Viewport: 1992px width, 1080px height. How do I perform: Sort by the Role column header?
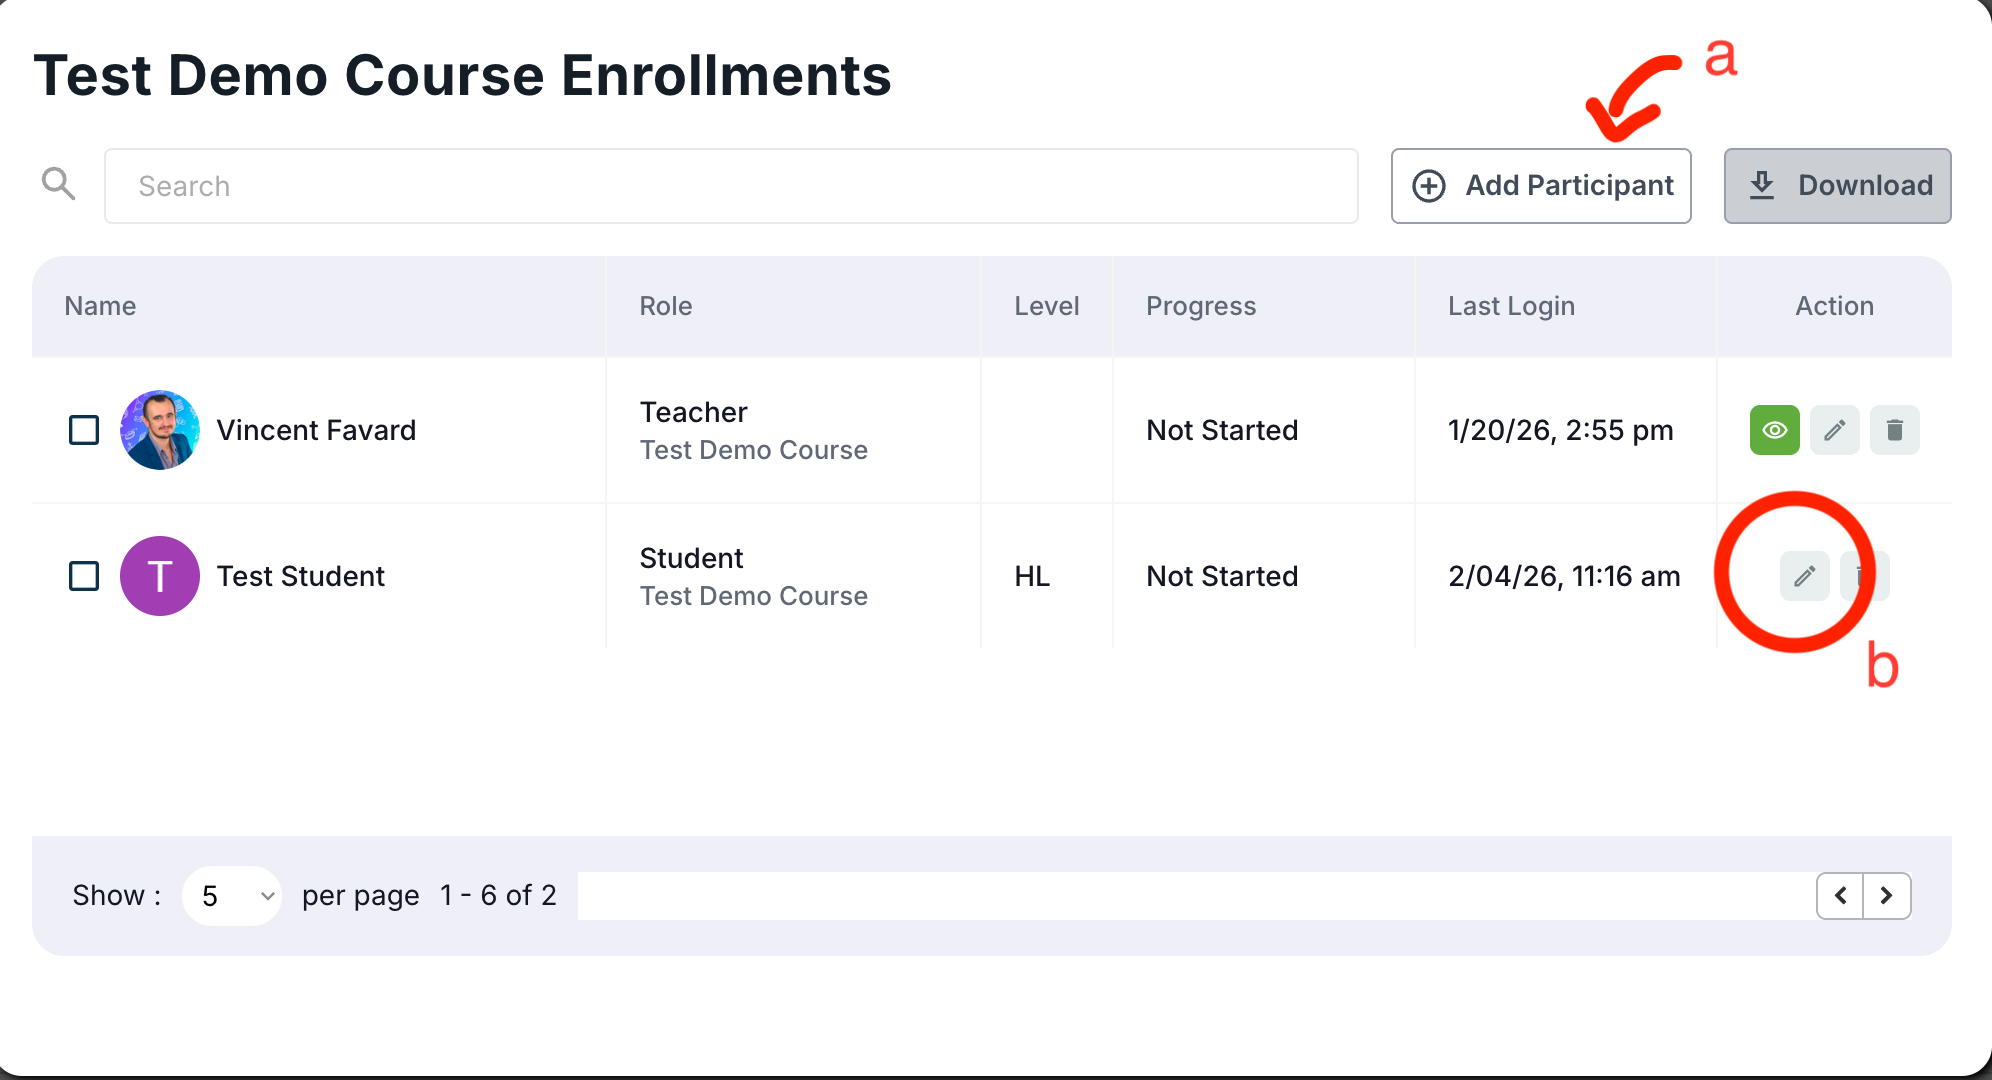[x=666, y=306]
